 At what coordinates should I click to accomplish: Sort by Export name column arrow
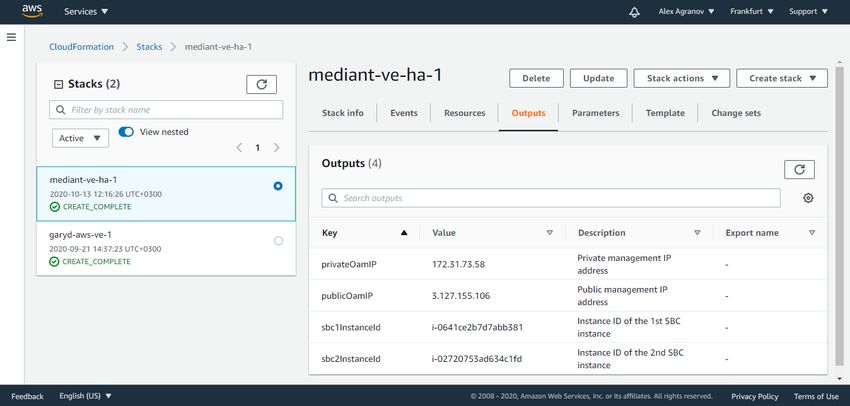[x=812, y=233]
